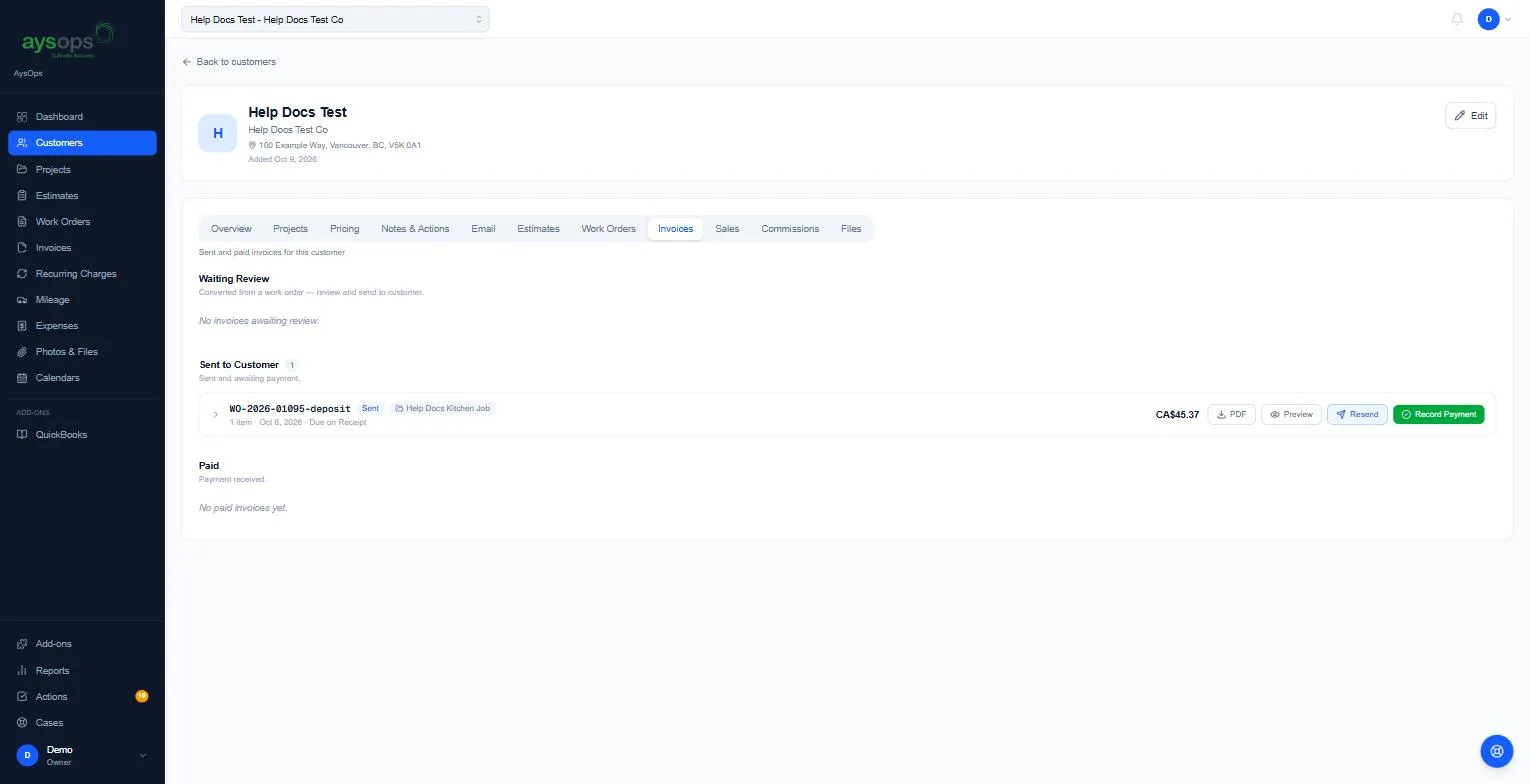Click the customer avatar letter H

point(218,133)
